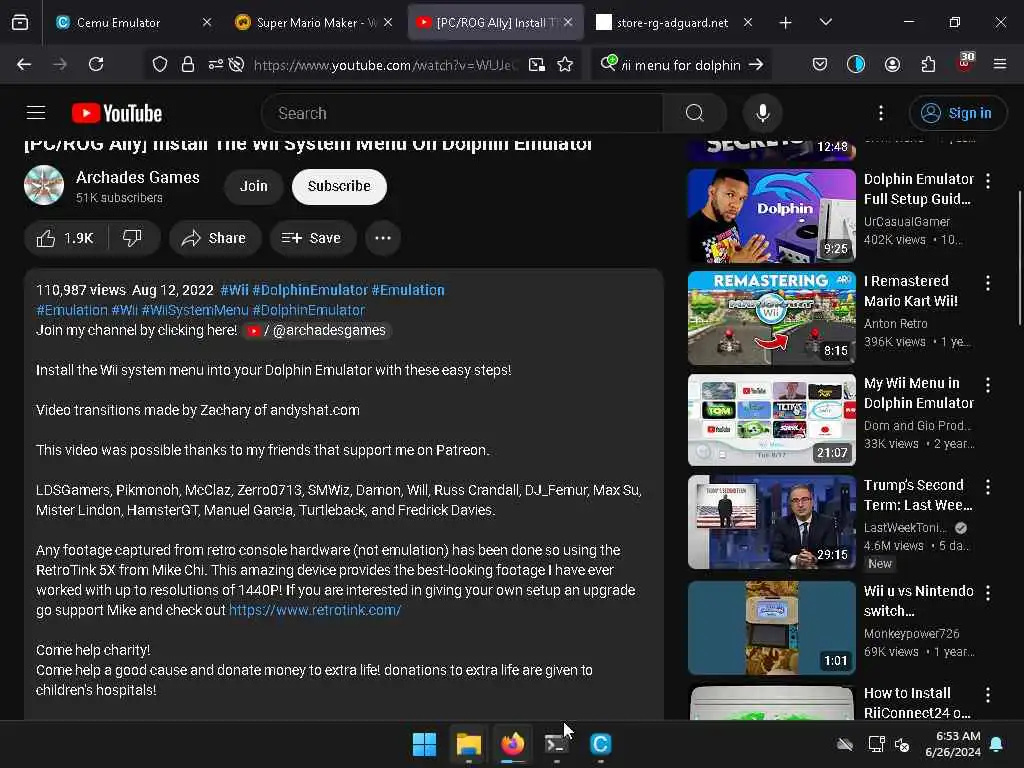Screen dimensions: 1024x768
Task: Reload the current YouTube page
Action: coord(96,64)
